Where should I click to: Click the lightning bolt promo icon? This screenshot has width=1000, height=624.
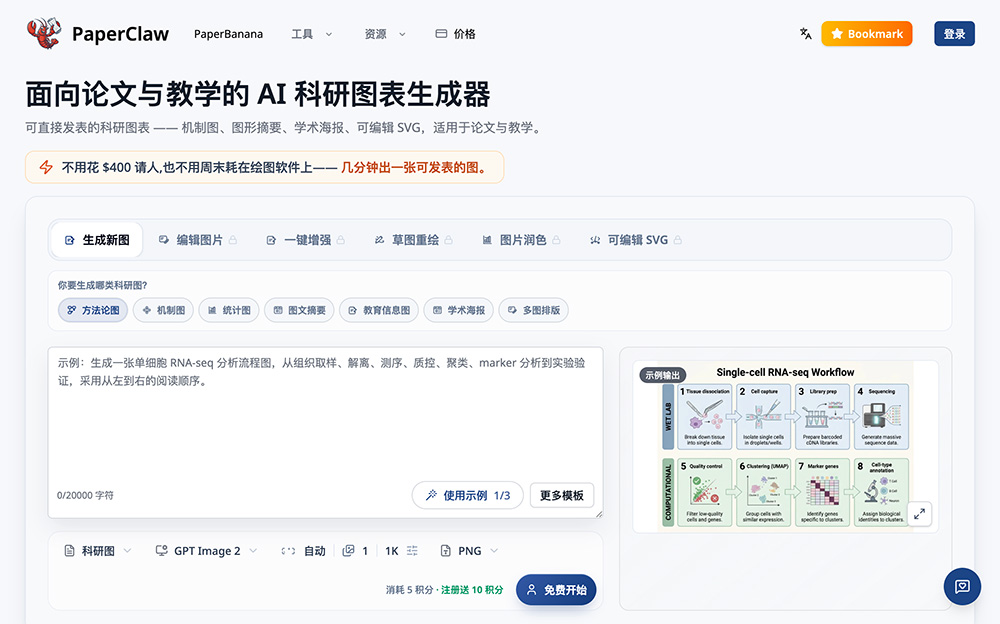pos(46,167)
